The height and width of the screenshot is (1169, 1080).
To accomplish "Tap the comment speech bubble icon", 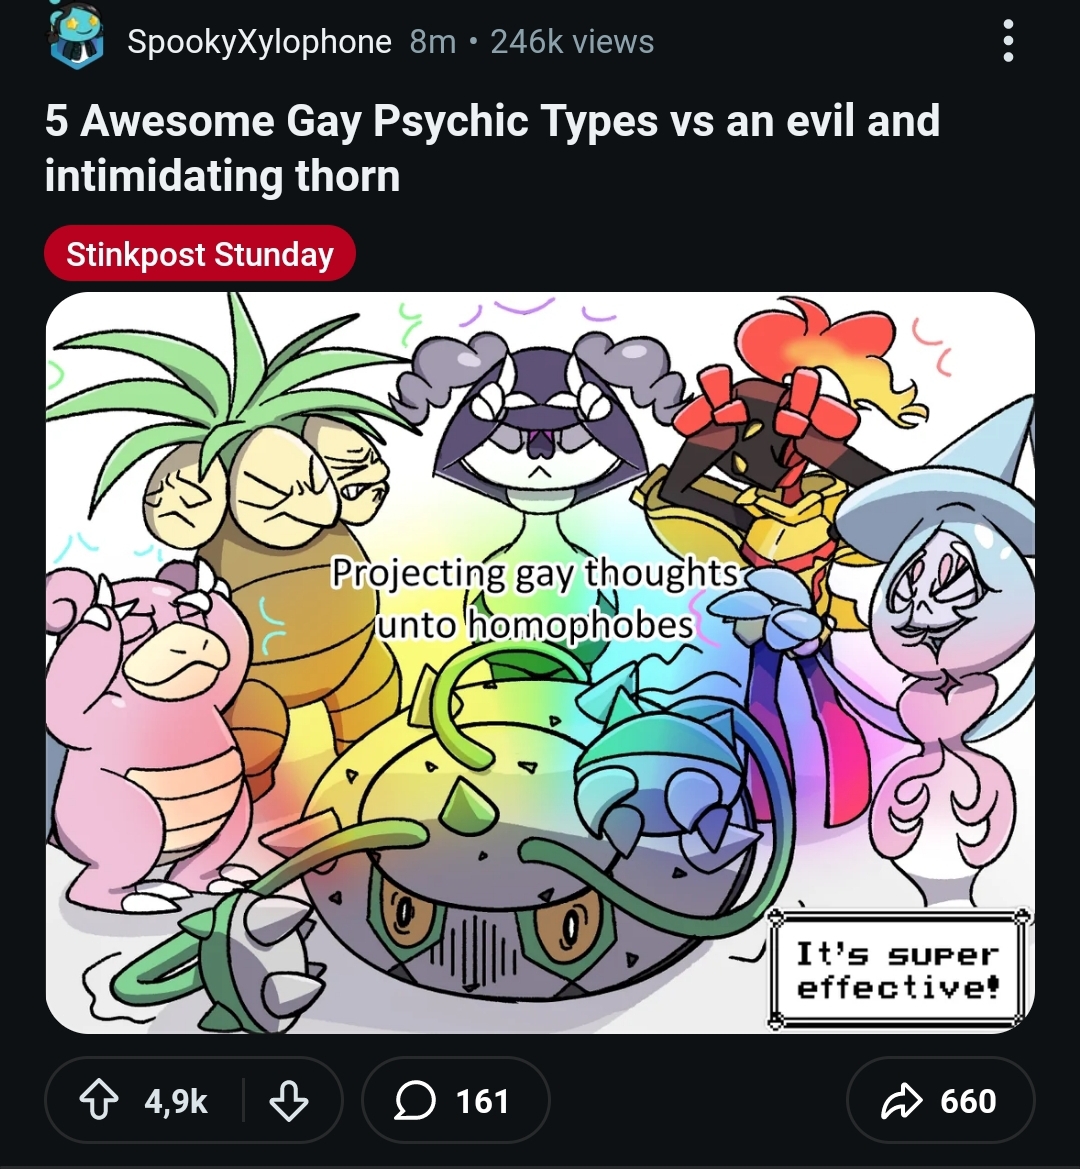I will coord(414,1101).
